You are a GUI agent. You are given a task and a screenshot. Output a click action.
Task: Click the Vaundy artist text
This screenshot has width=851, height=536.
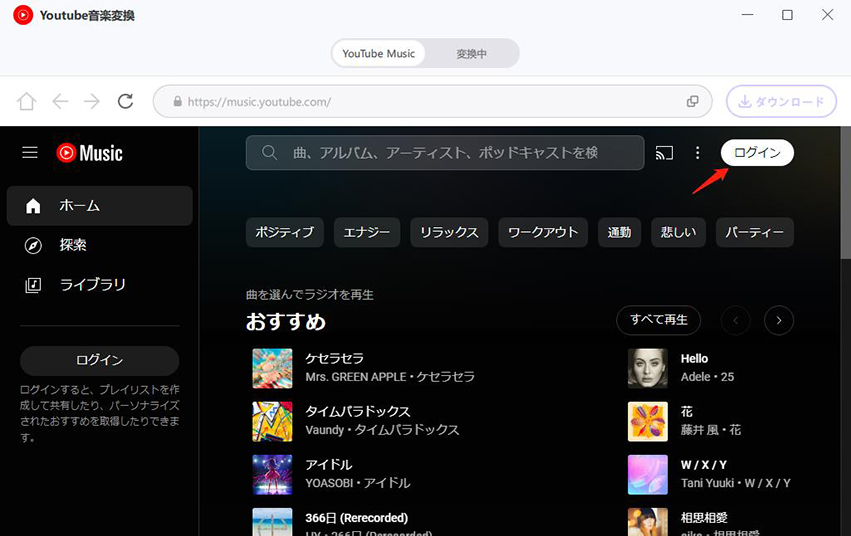coord(325,430)
